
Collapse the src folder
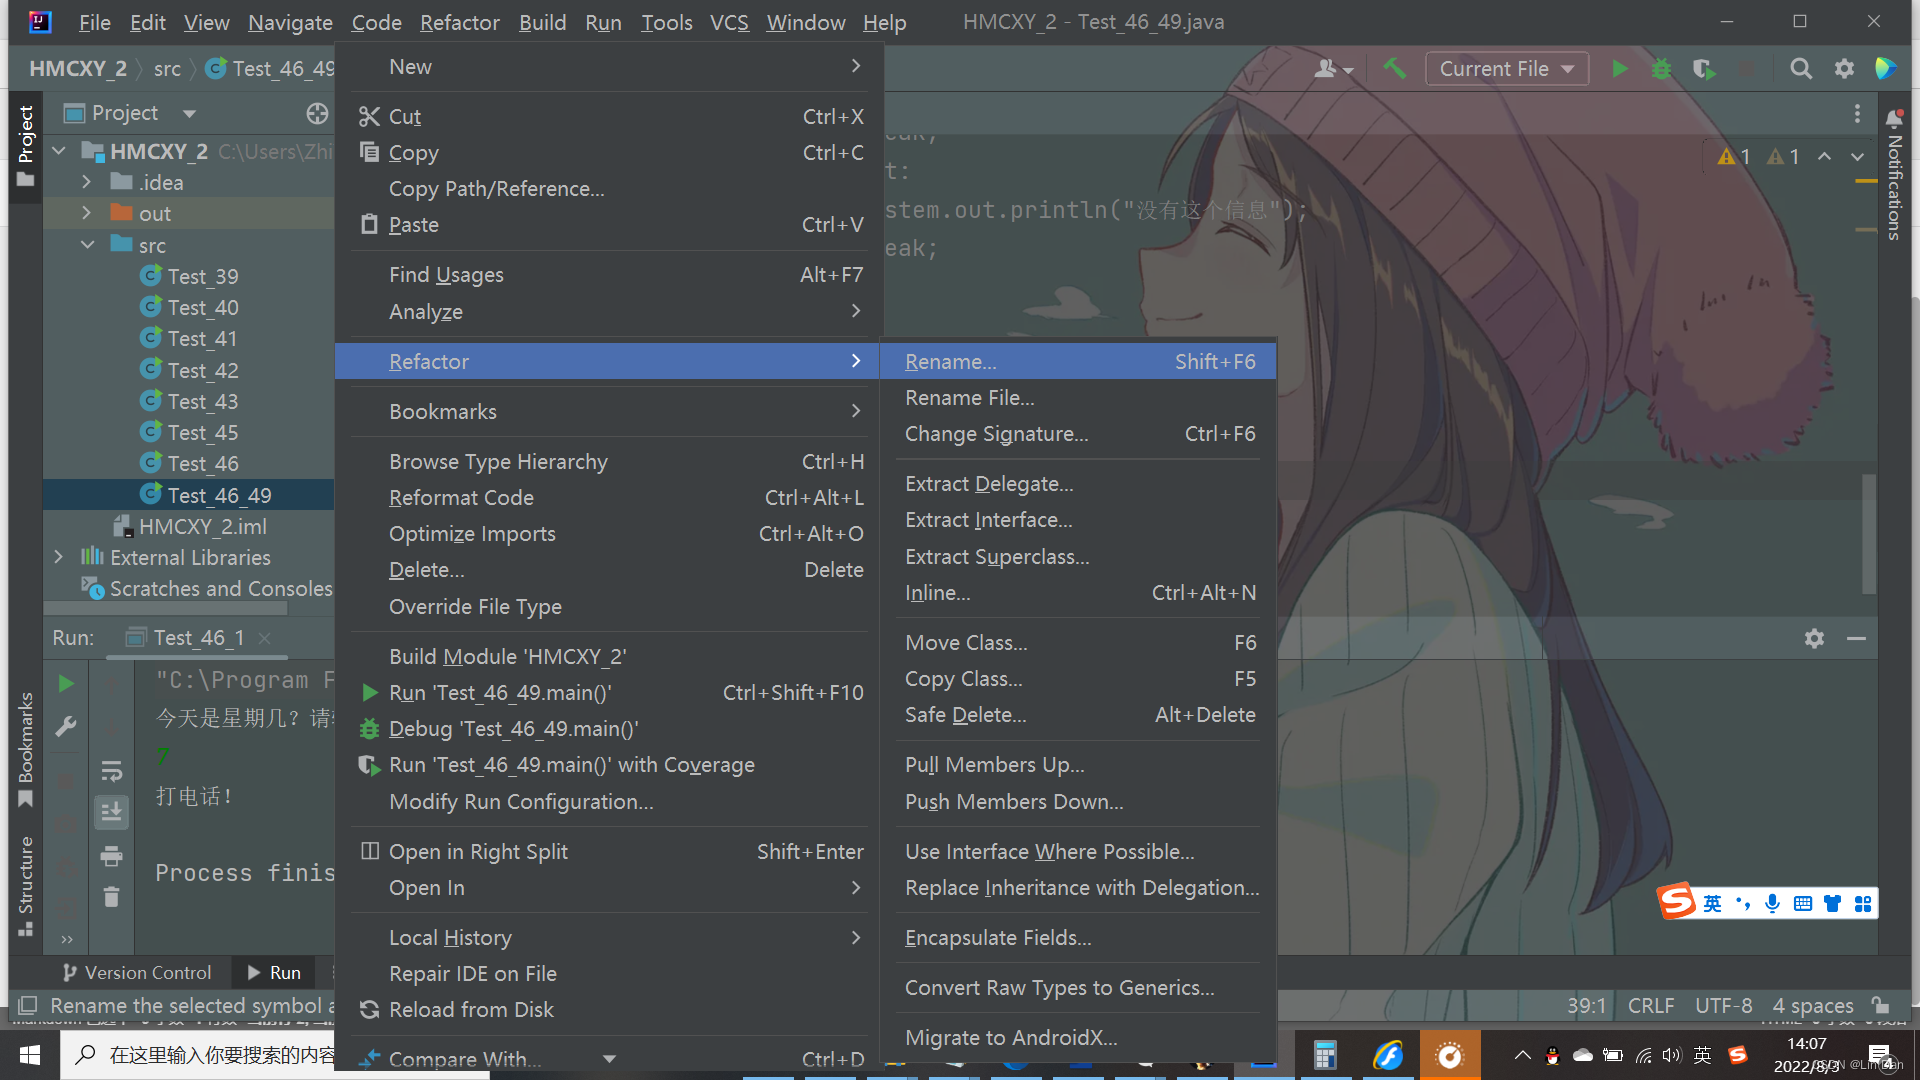88,245
